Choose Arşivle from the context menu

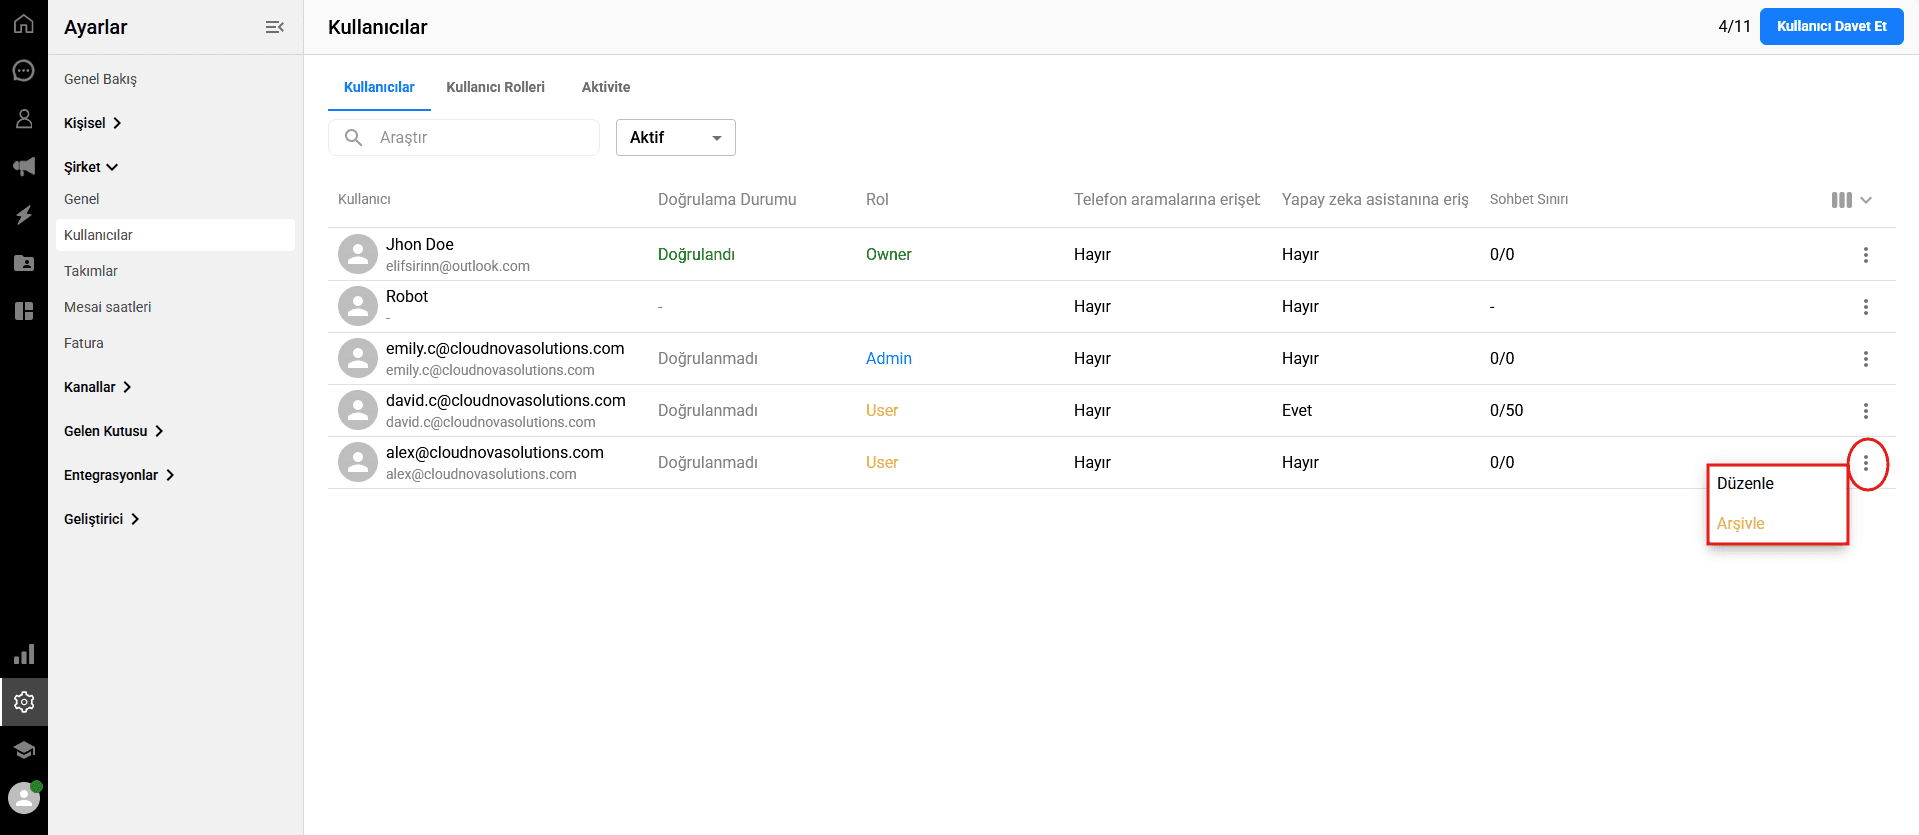pyautogui.click(x=1741, y=523)
